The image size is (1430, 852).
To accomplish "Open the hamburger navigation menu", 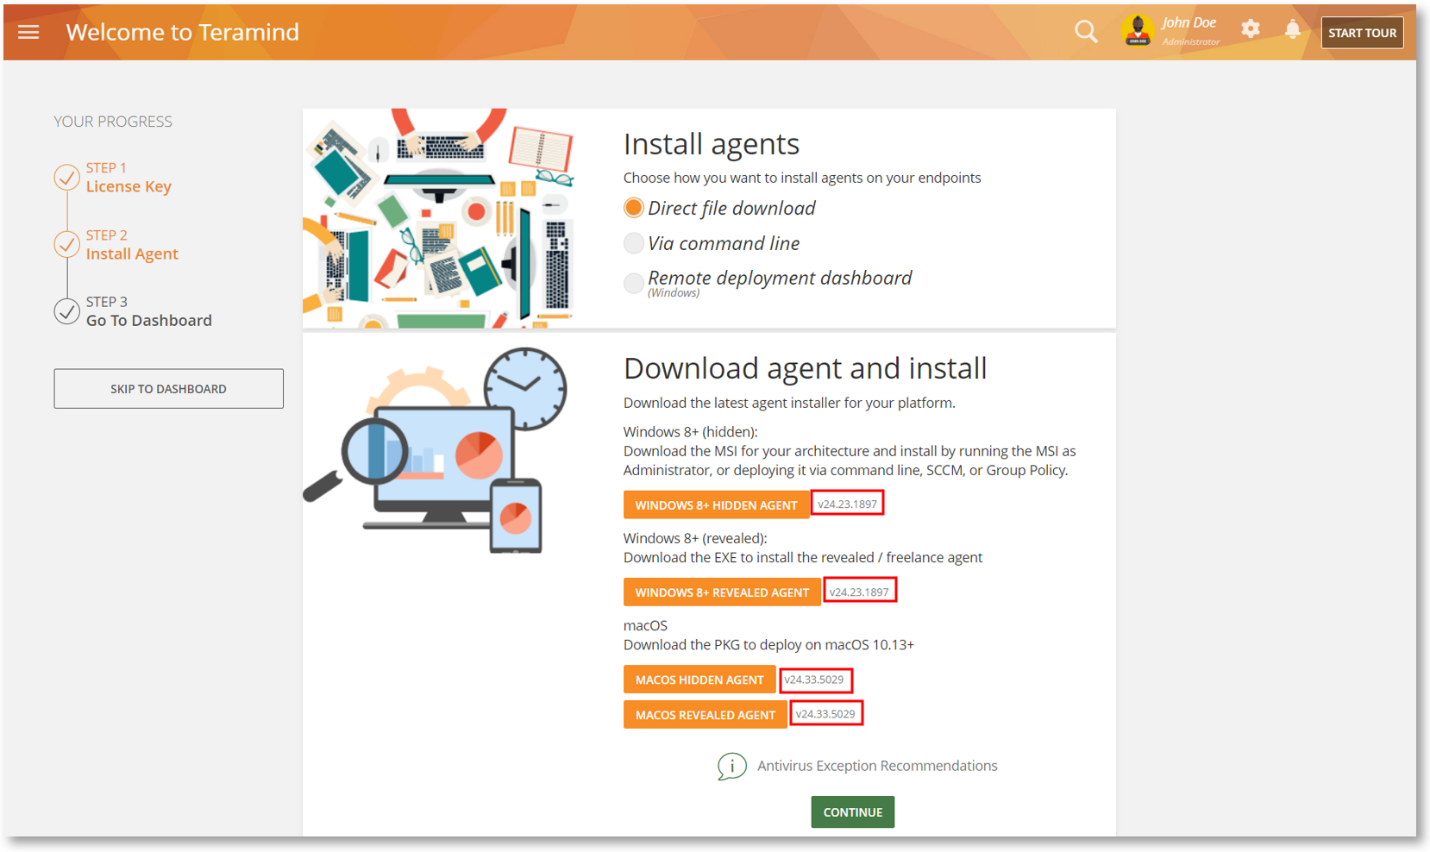I will pyautogui.click(x=28, y=32).
